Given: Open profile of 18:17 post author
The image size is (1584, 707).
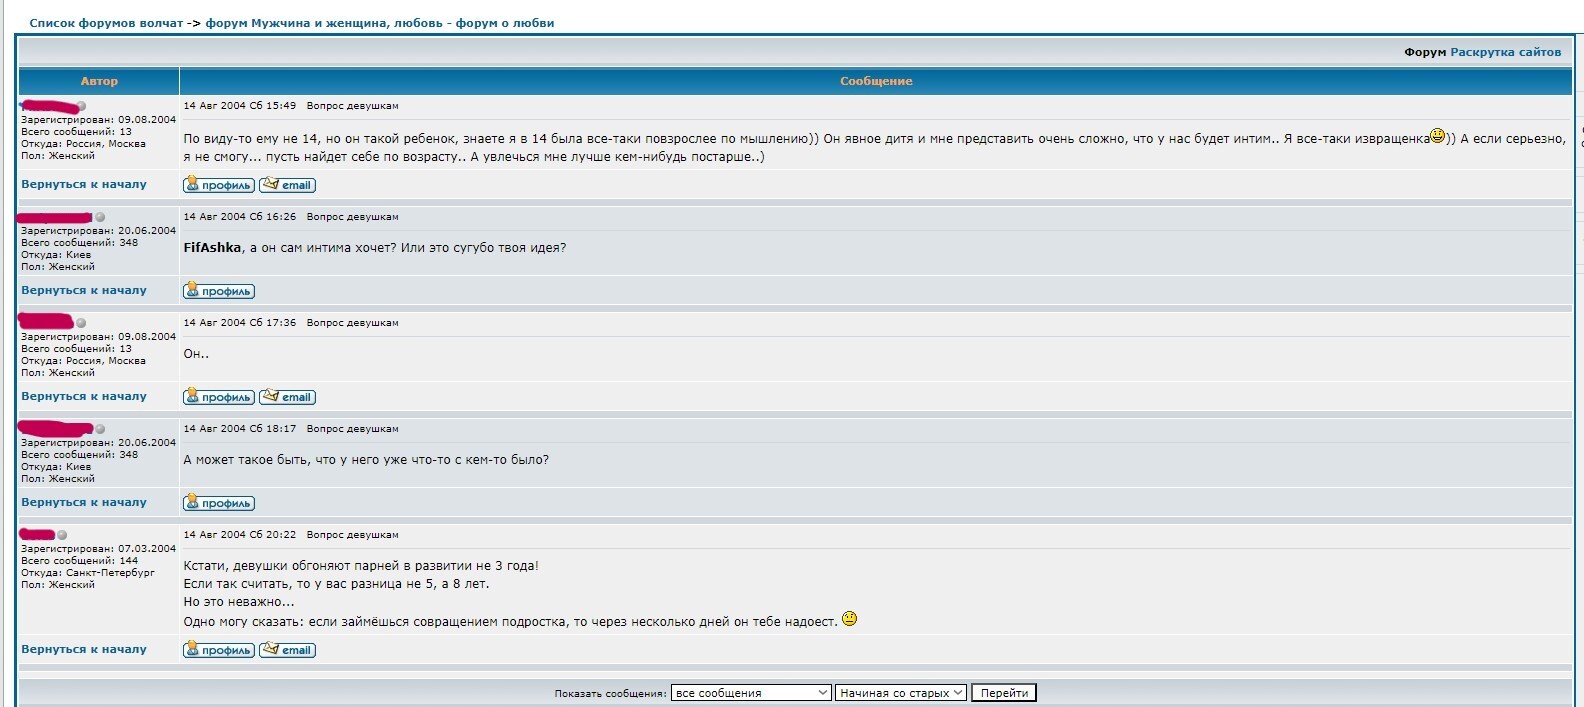Looking at the screenshot, I should click(219, 503).
